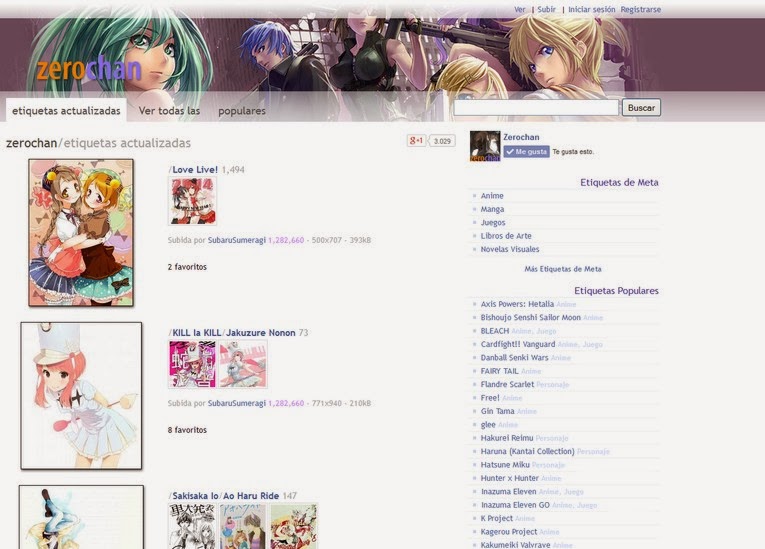765x549 pixels.
Task: Click the 3.029 Google +1 counter
Action: [442, 141]
